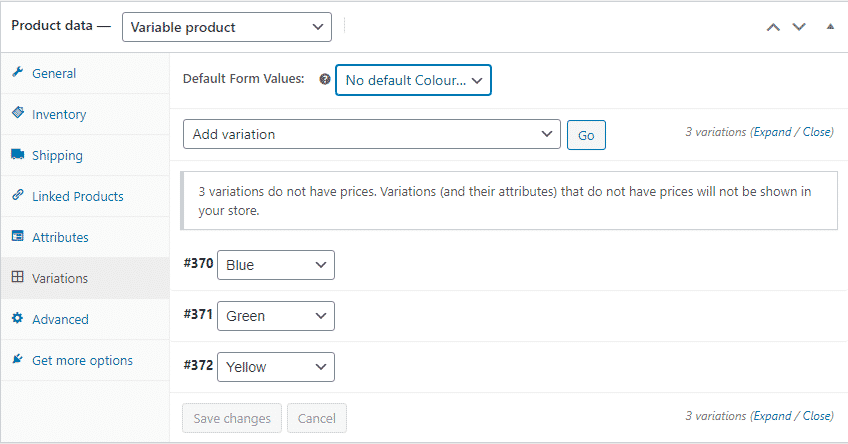Click the Get more options plug icon
848x444 pixels.
pyautogui.click(x=18, y=359)
